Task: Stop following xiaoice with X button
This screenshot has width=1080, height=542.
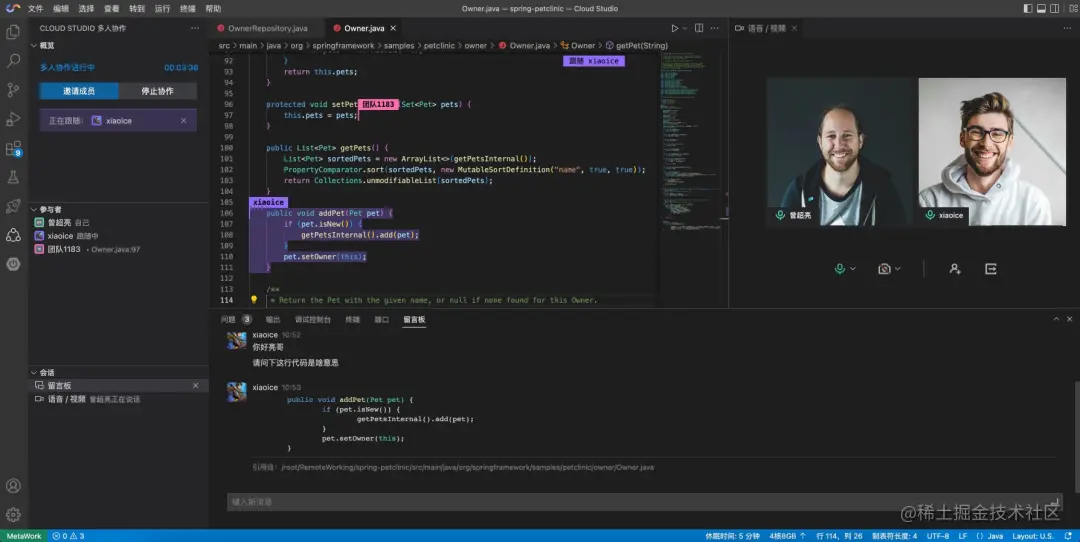Action: pyautogui.click(x=184, y=121)
